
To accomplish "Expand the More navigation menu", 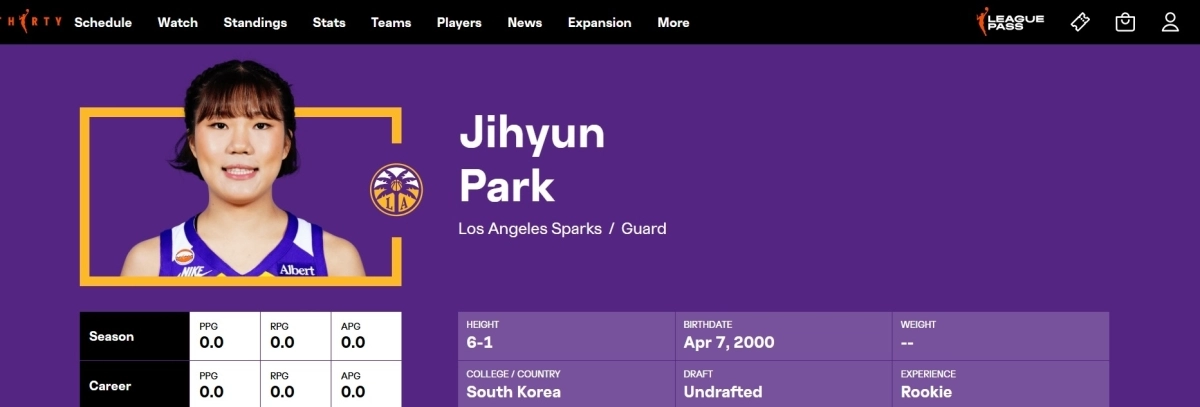I will 673,22.
